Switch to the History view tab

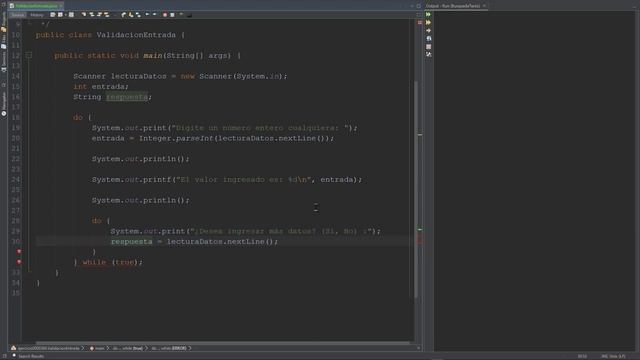pos(37,15)
